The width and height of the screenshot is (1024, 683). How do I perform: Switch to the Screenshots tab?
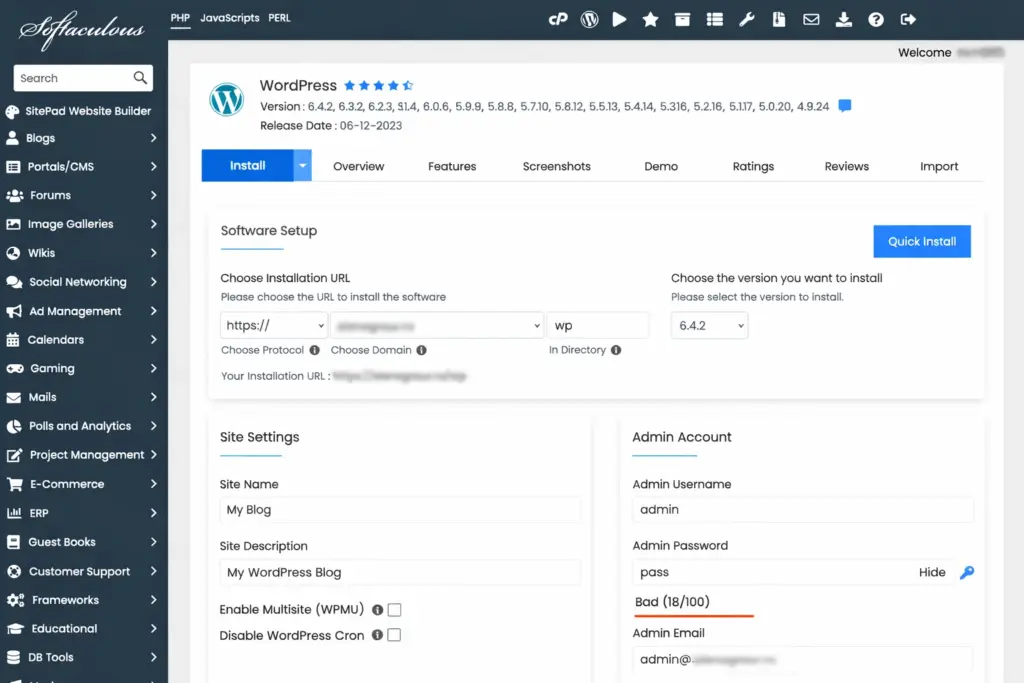556,166
